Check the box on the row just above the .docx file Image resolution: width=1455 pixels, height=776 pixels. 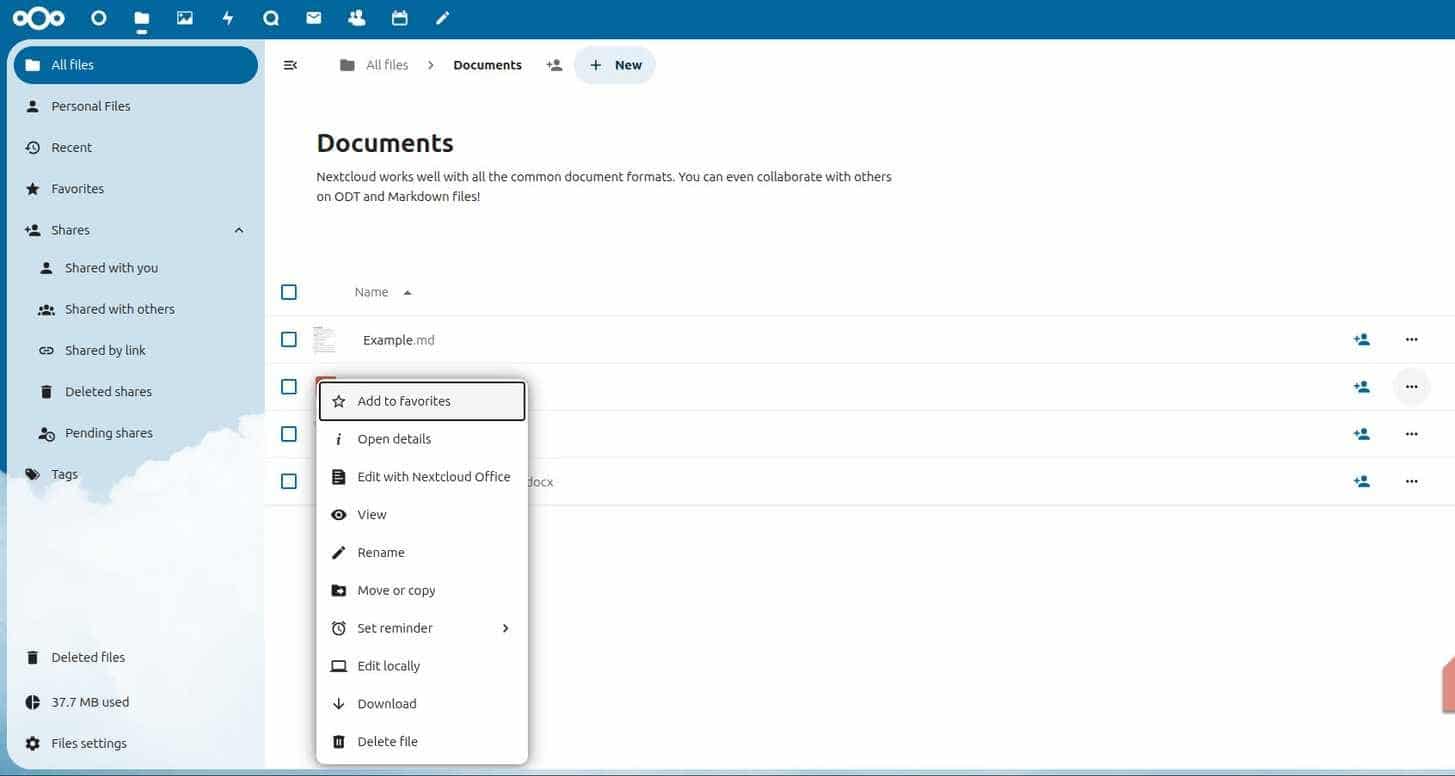pos(289,434)
